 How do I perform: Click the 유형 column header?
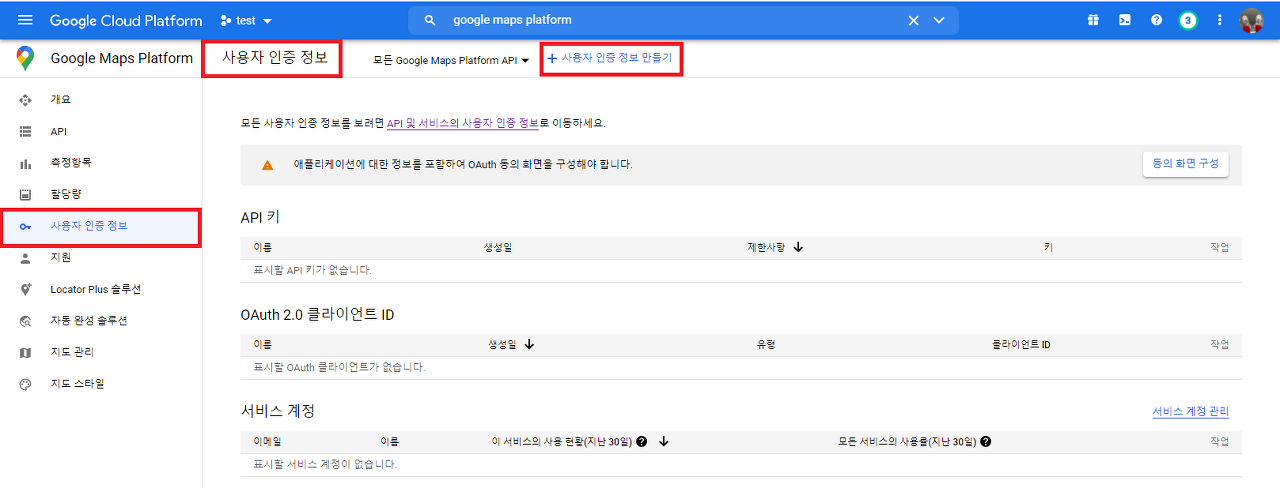click(766, 344)
